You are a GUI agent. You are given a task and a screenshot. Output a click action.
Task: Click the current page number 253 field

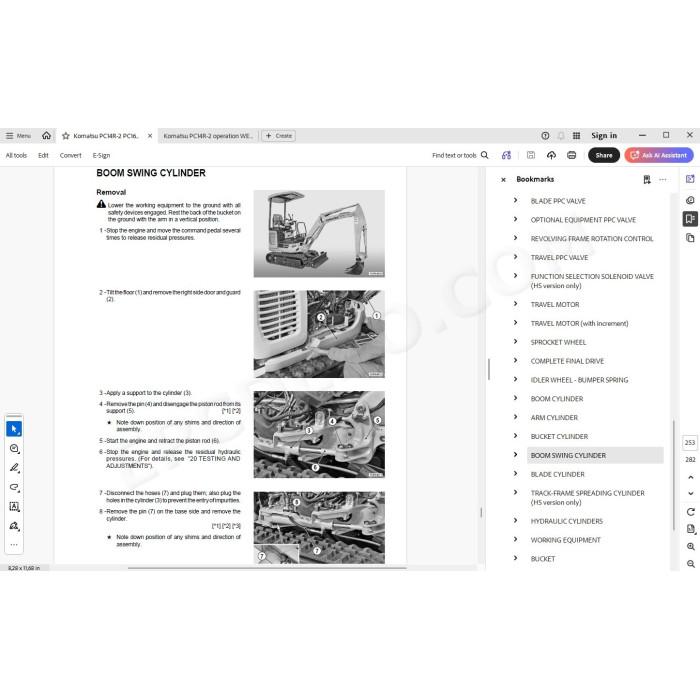click(690, 442)
